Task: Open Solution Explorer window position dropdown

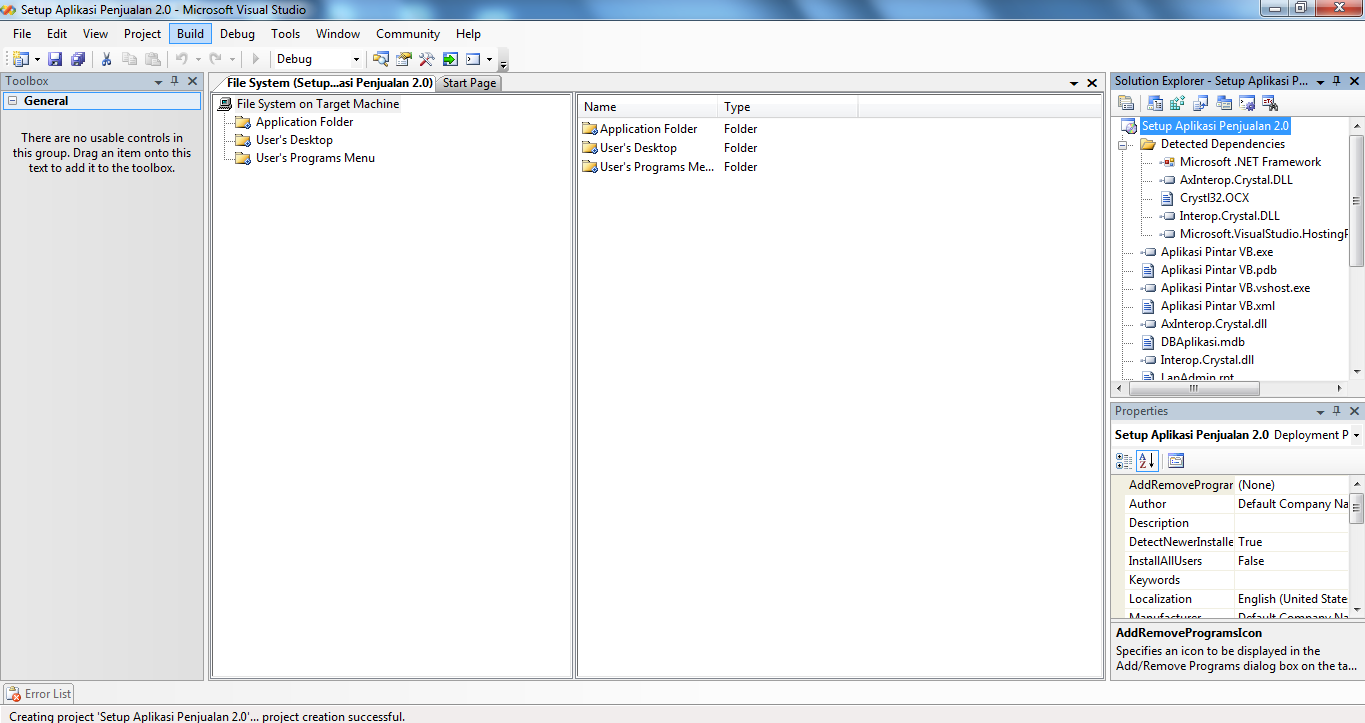Action: [x=1321, y=81]
